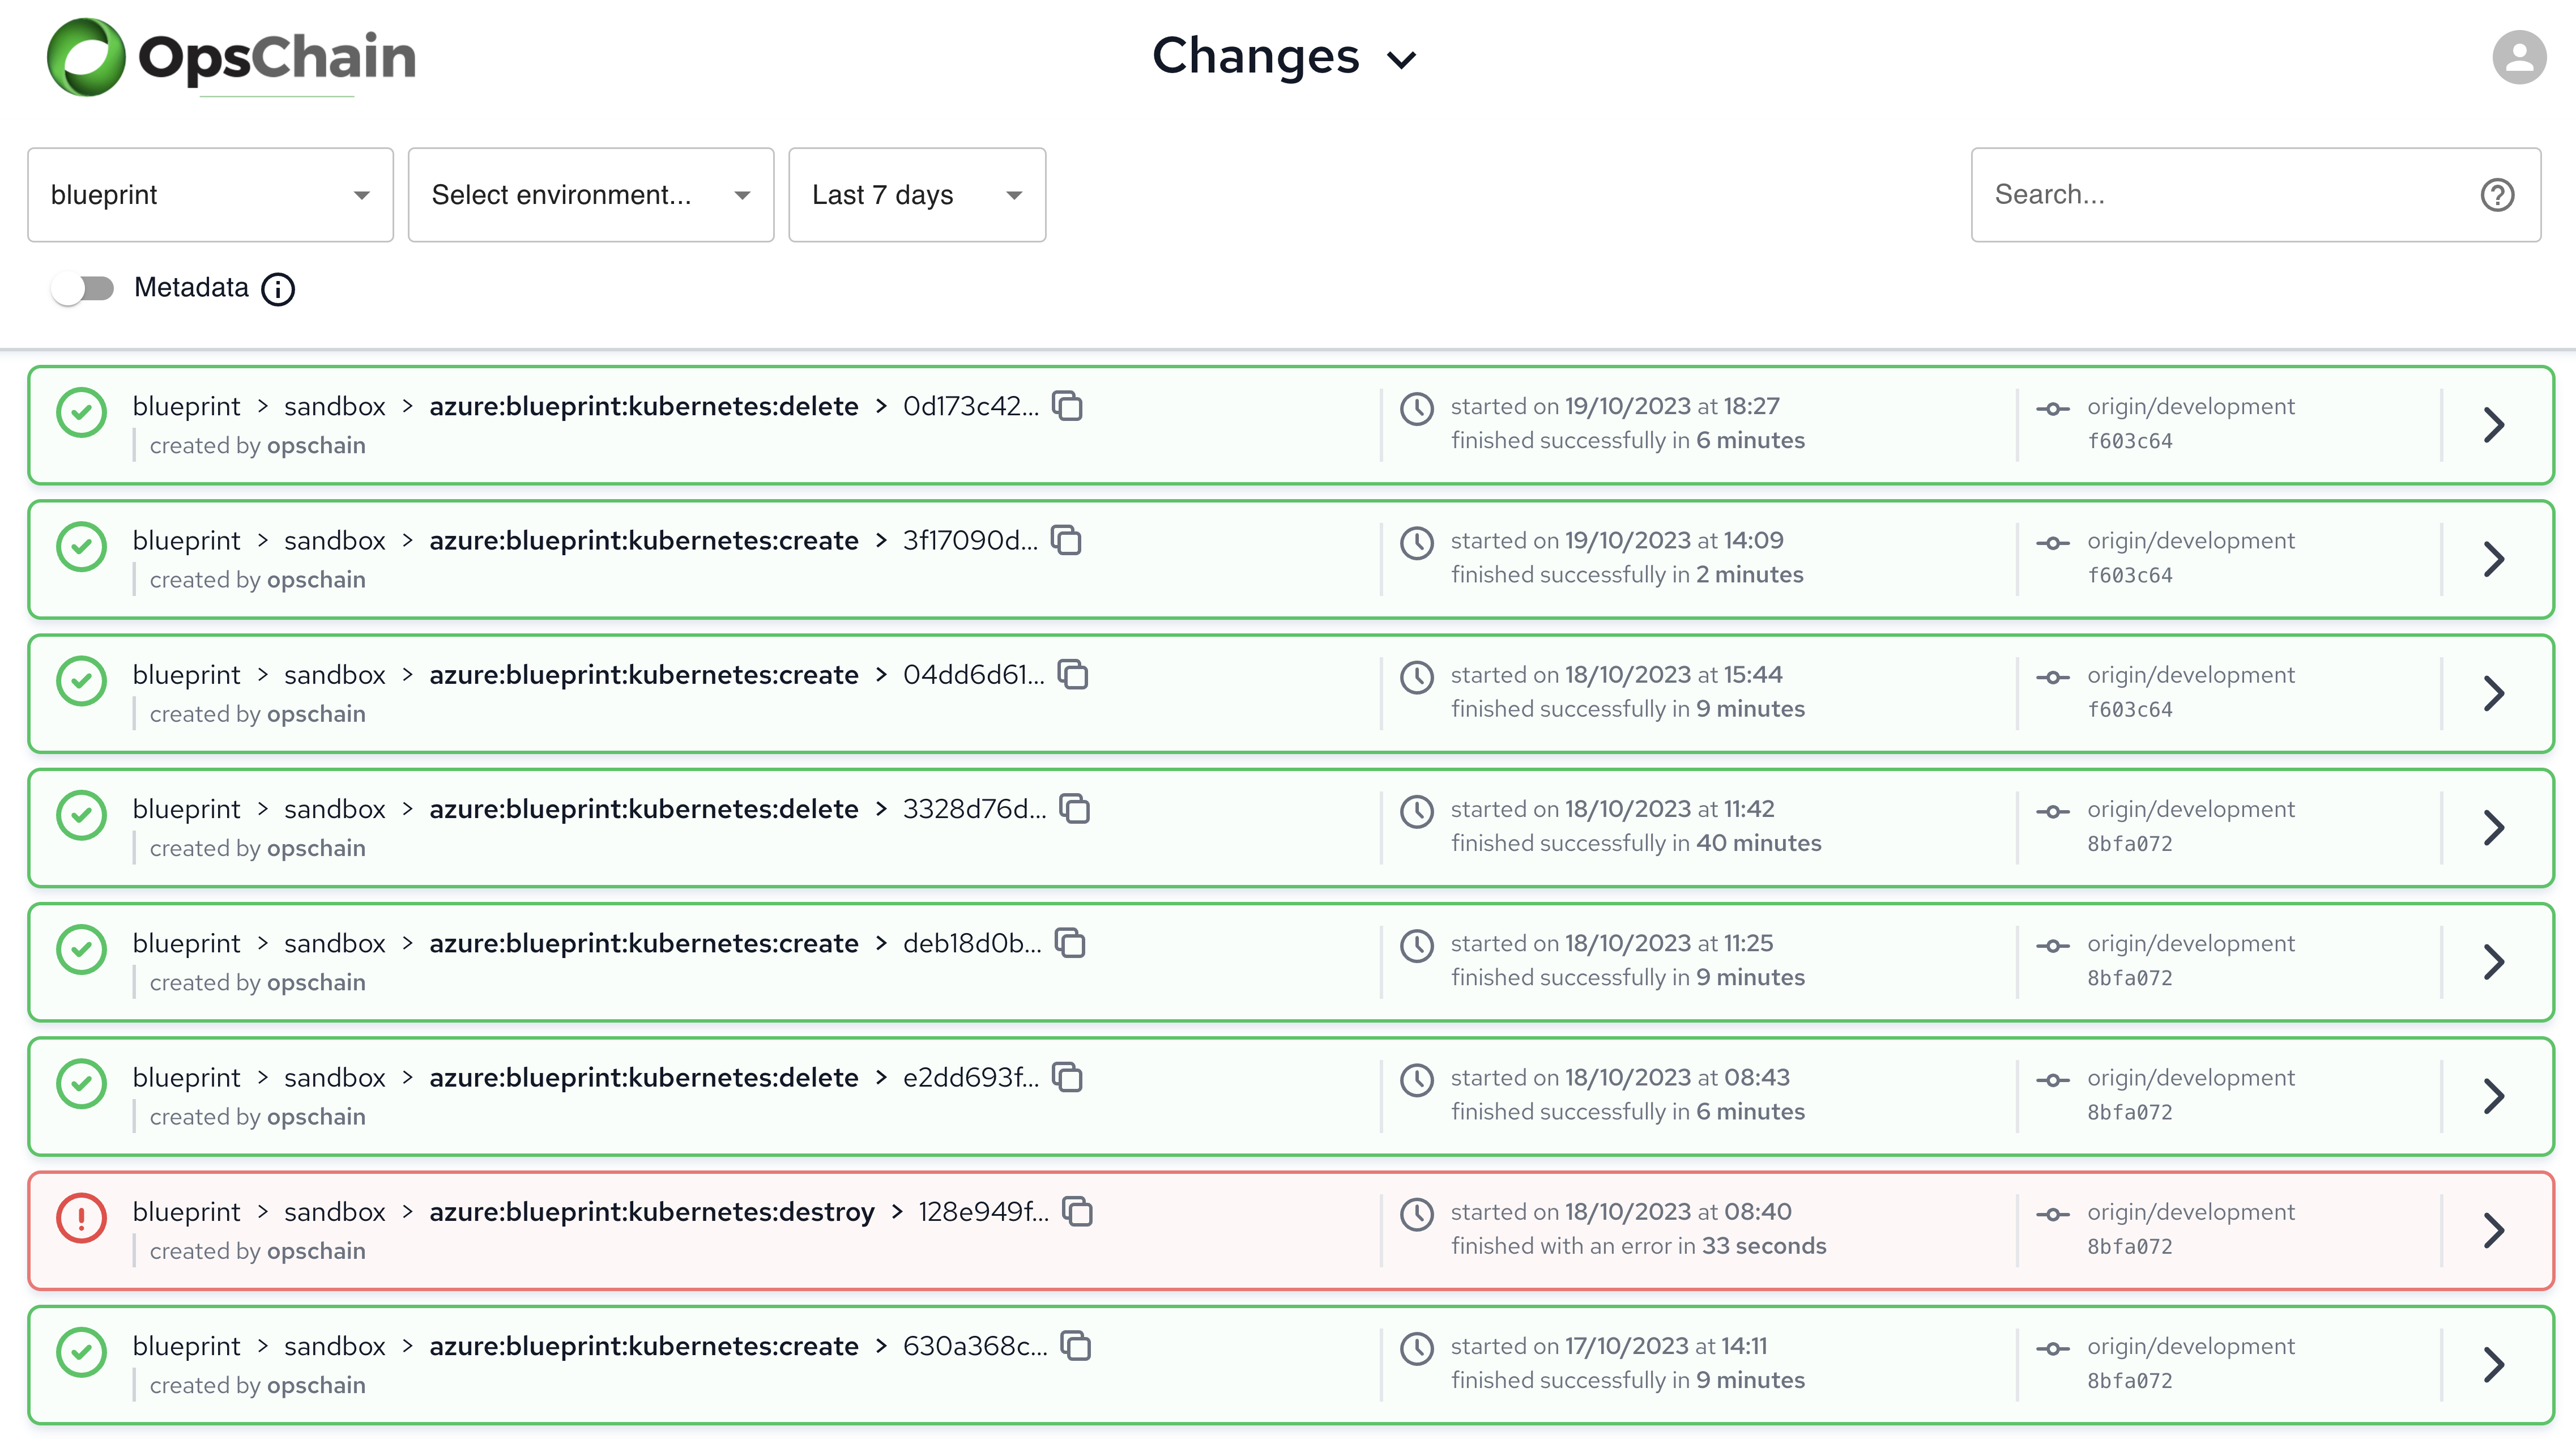
Task: Copy change ID e2dd693f
Action: point(1068,1077)
